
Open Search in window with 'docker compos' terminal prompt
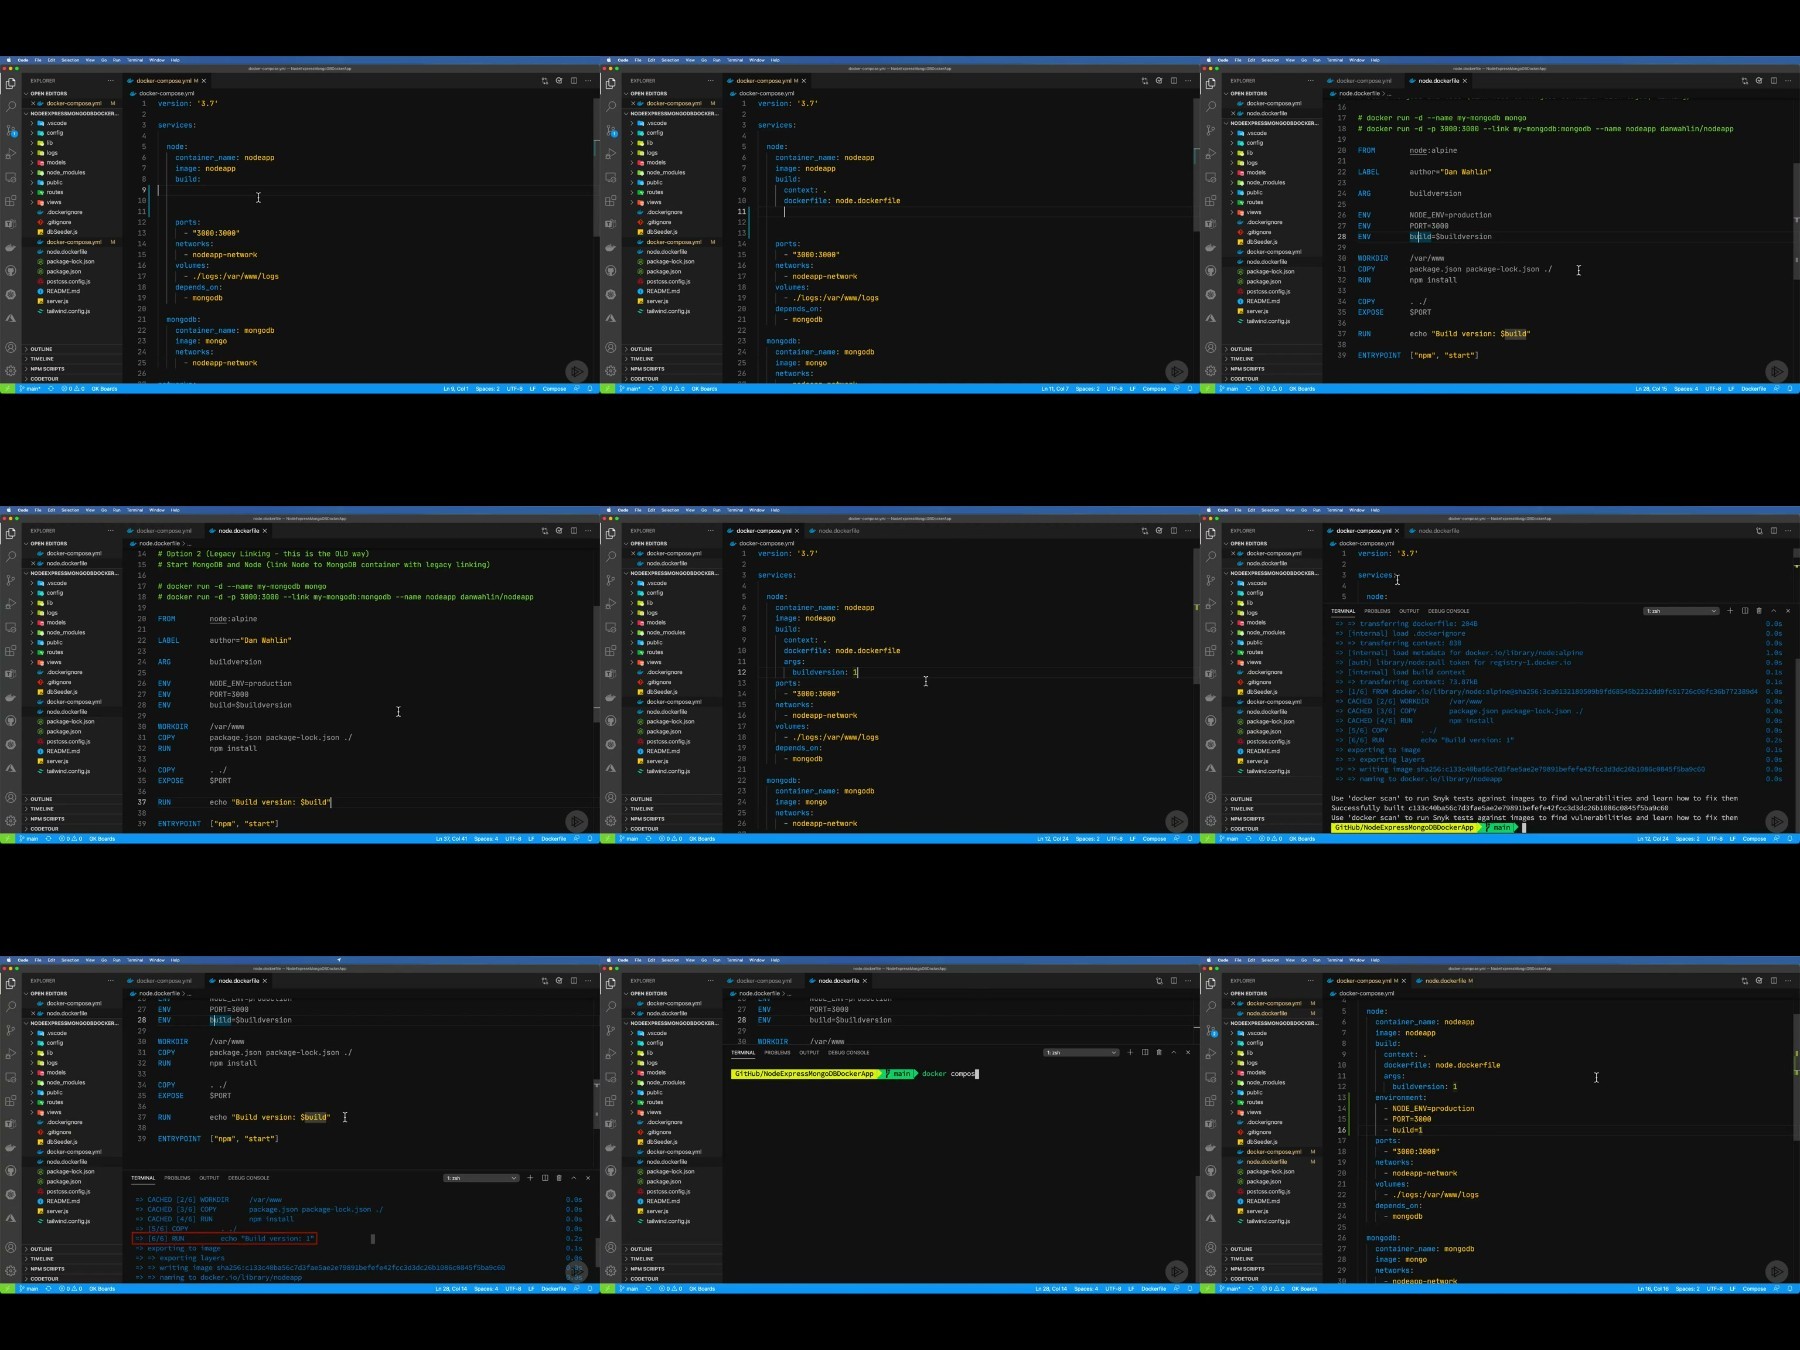point(611,1007)
